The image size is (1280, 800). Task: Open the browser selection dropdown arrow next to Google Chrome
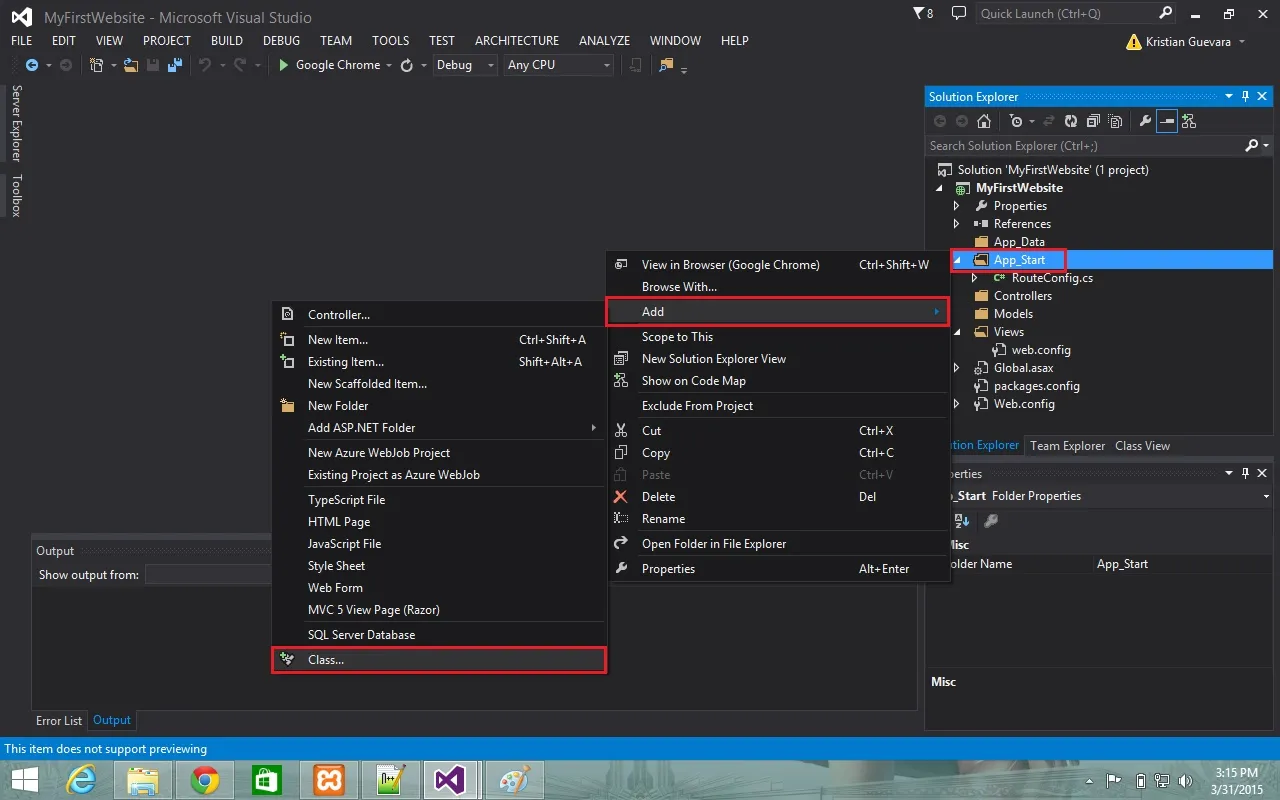[389, 65]
